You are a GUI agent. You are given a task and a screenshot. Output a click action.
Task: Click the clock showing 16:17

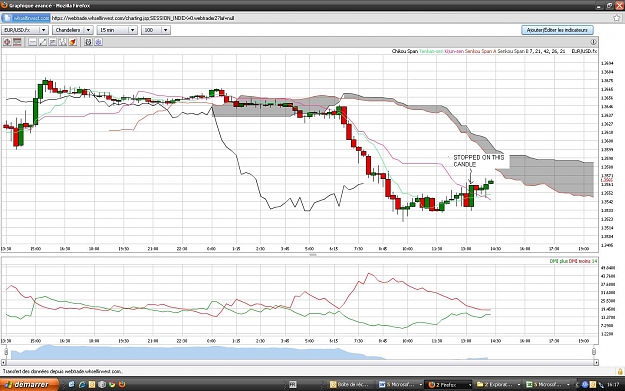(x=613, y=385)
